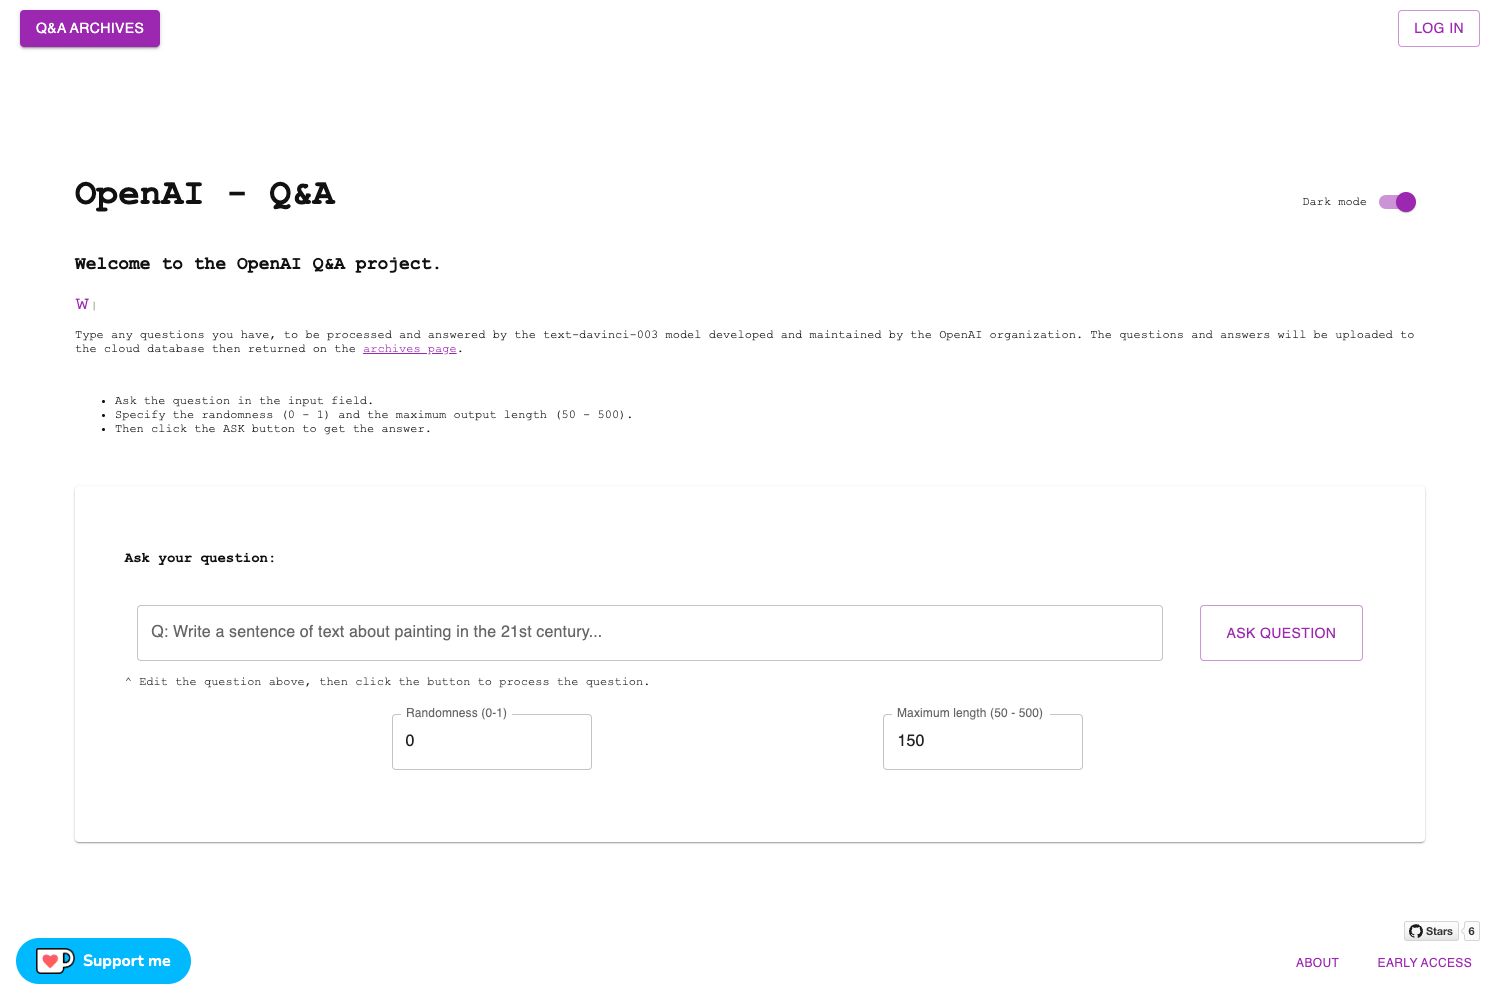
Task: Click the Dark mode label text
Action: click(1334, 202)
